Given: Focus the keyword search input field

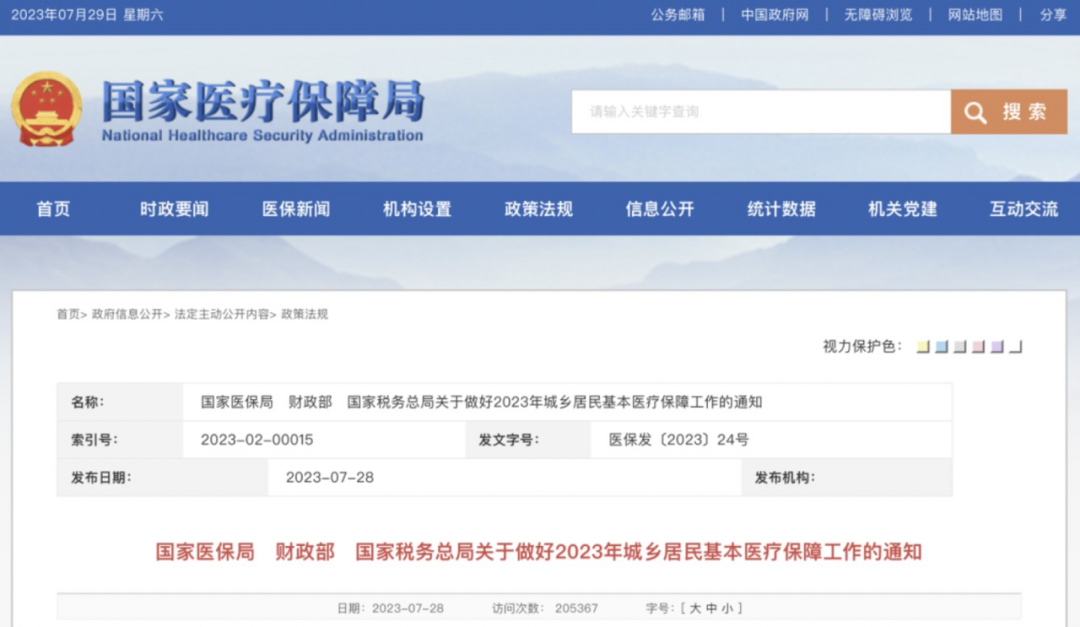Looking at the screenshot, I should (761, 112).
